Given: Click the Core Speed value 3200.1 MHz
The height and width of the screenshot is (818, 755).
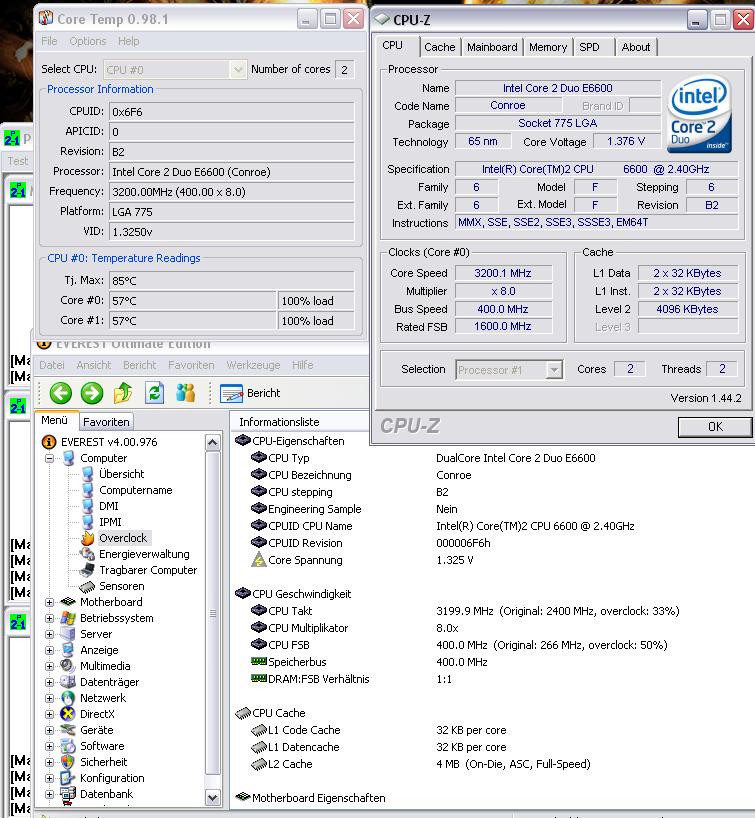Looking at the screenshot, I should coord(503,273).
